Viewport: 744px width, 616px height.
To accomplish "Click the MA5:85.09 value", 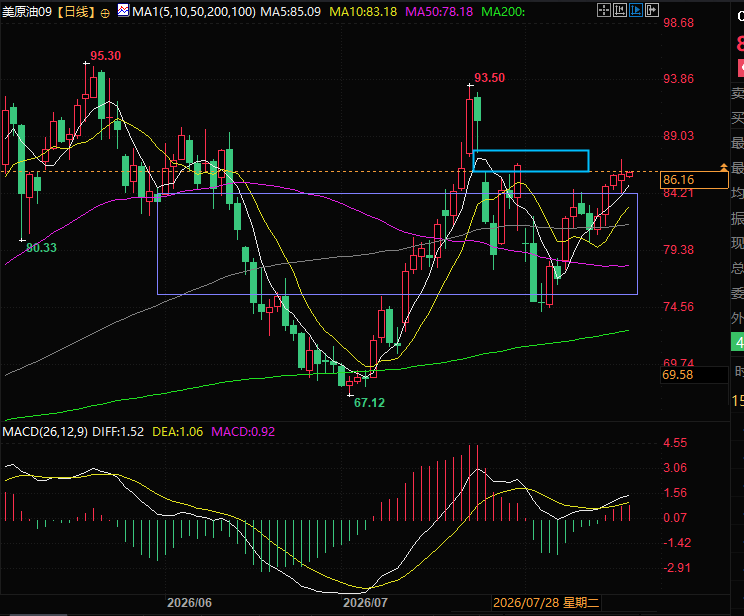I will (291, 12).
